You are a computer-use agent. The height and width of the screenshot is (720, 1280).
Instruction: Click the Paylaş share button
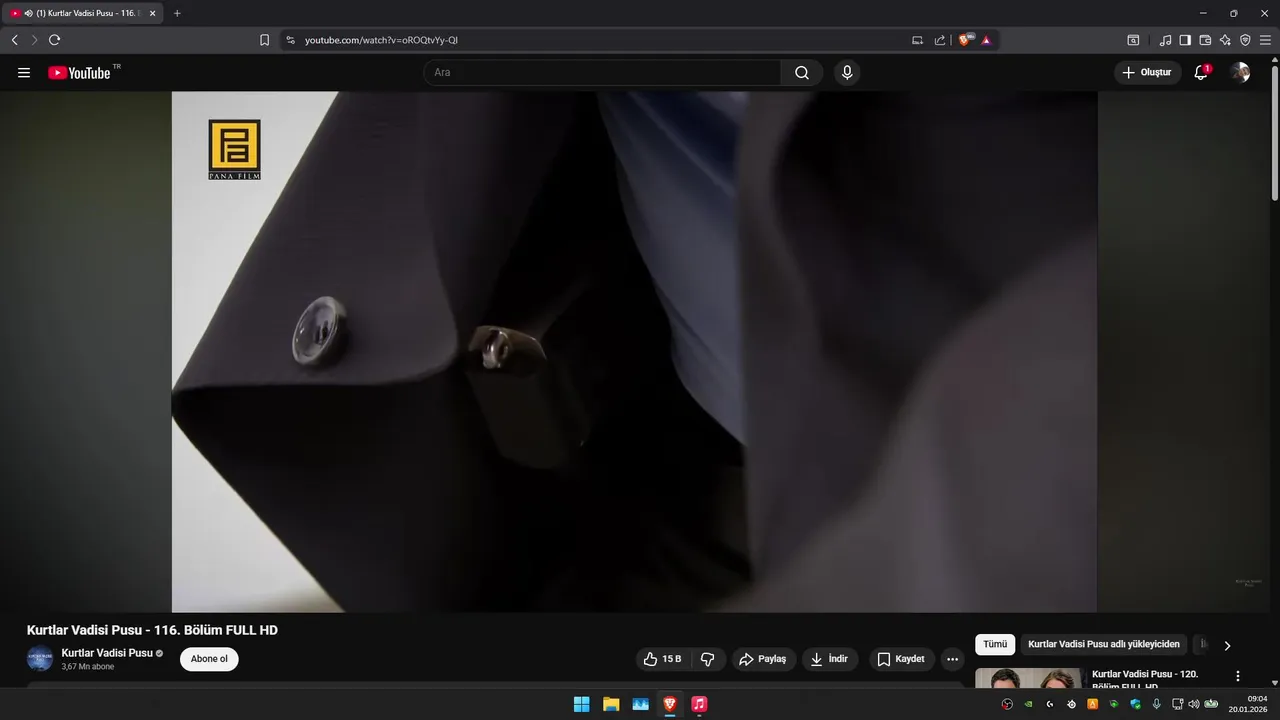click(763, 659)
